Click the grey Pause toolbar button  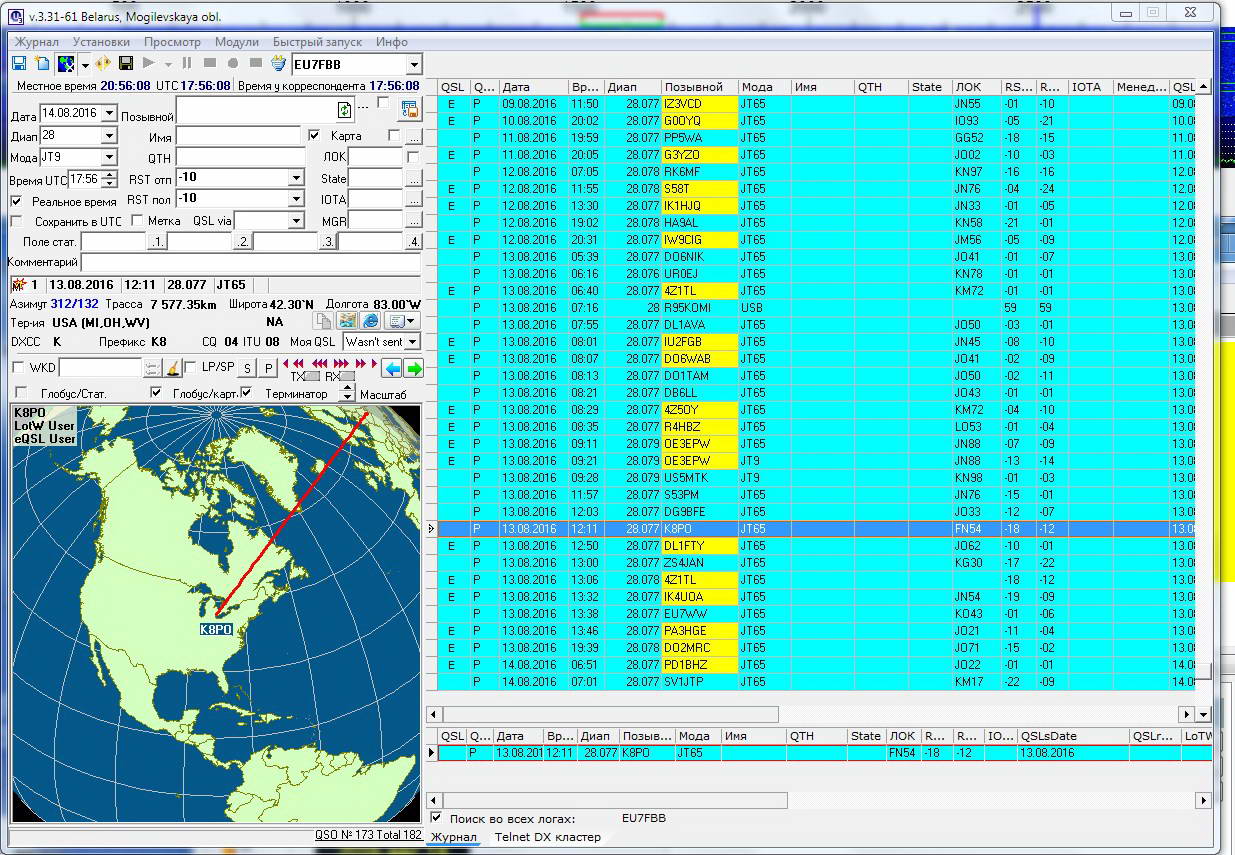click(x=187, y=64)
